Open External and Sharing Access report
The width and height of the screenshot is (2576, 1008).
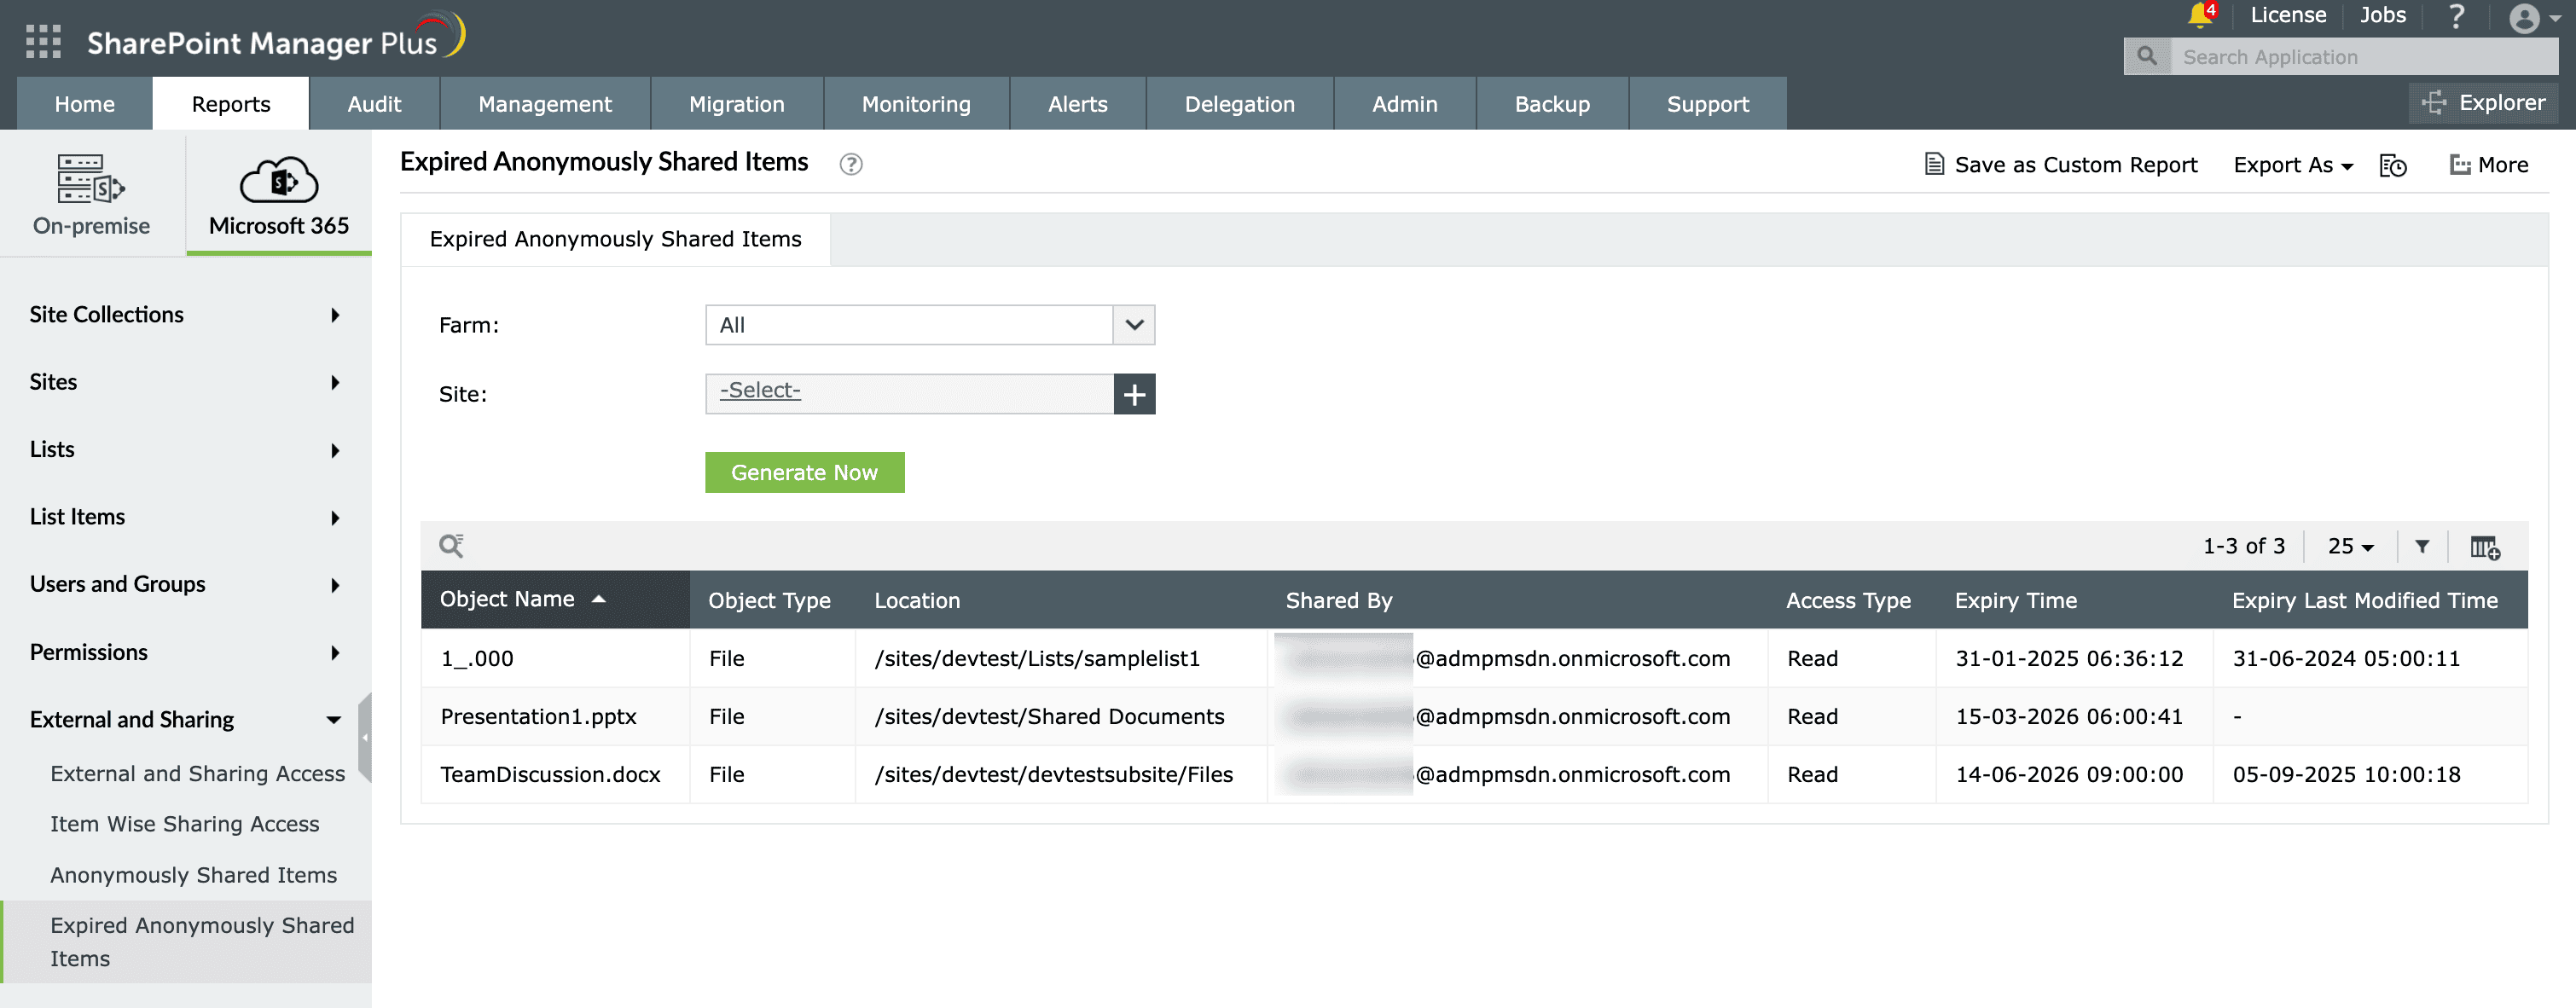(198, 773)
